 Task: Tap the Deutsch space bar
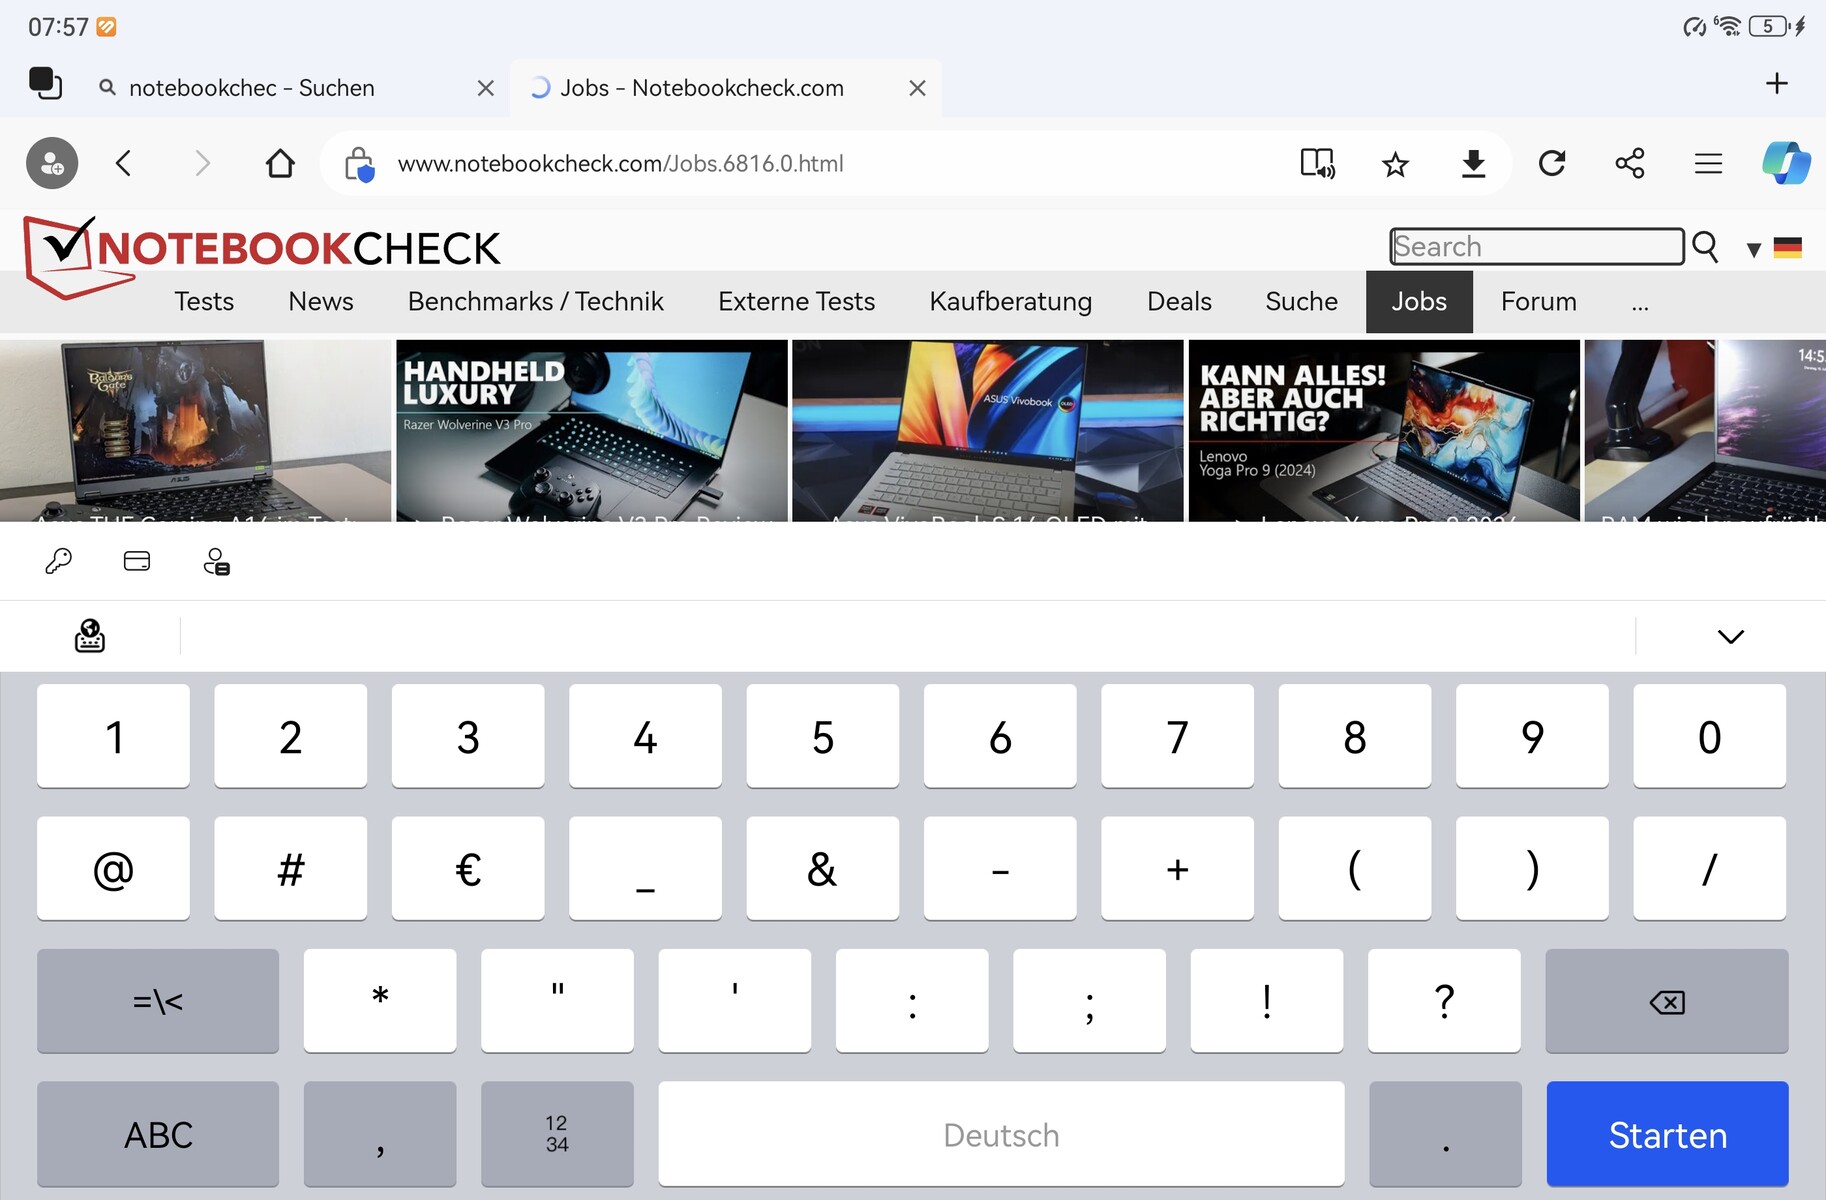(1001, 1134)
